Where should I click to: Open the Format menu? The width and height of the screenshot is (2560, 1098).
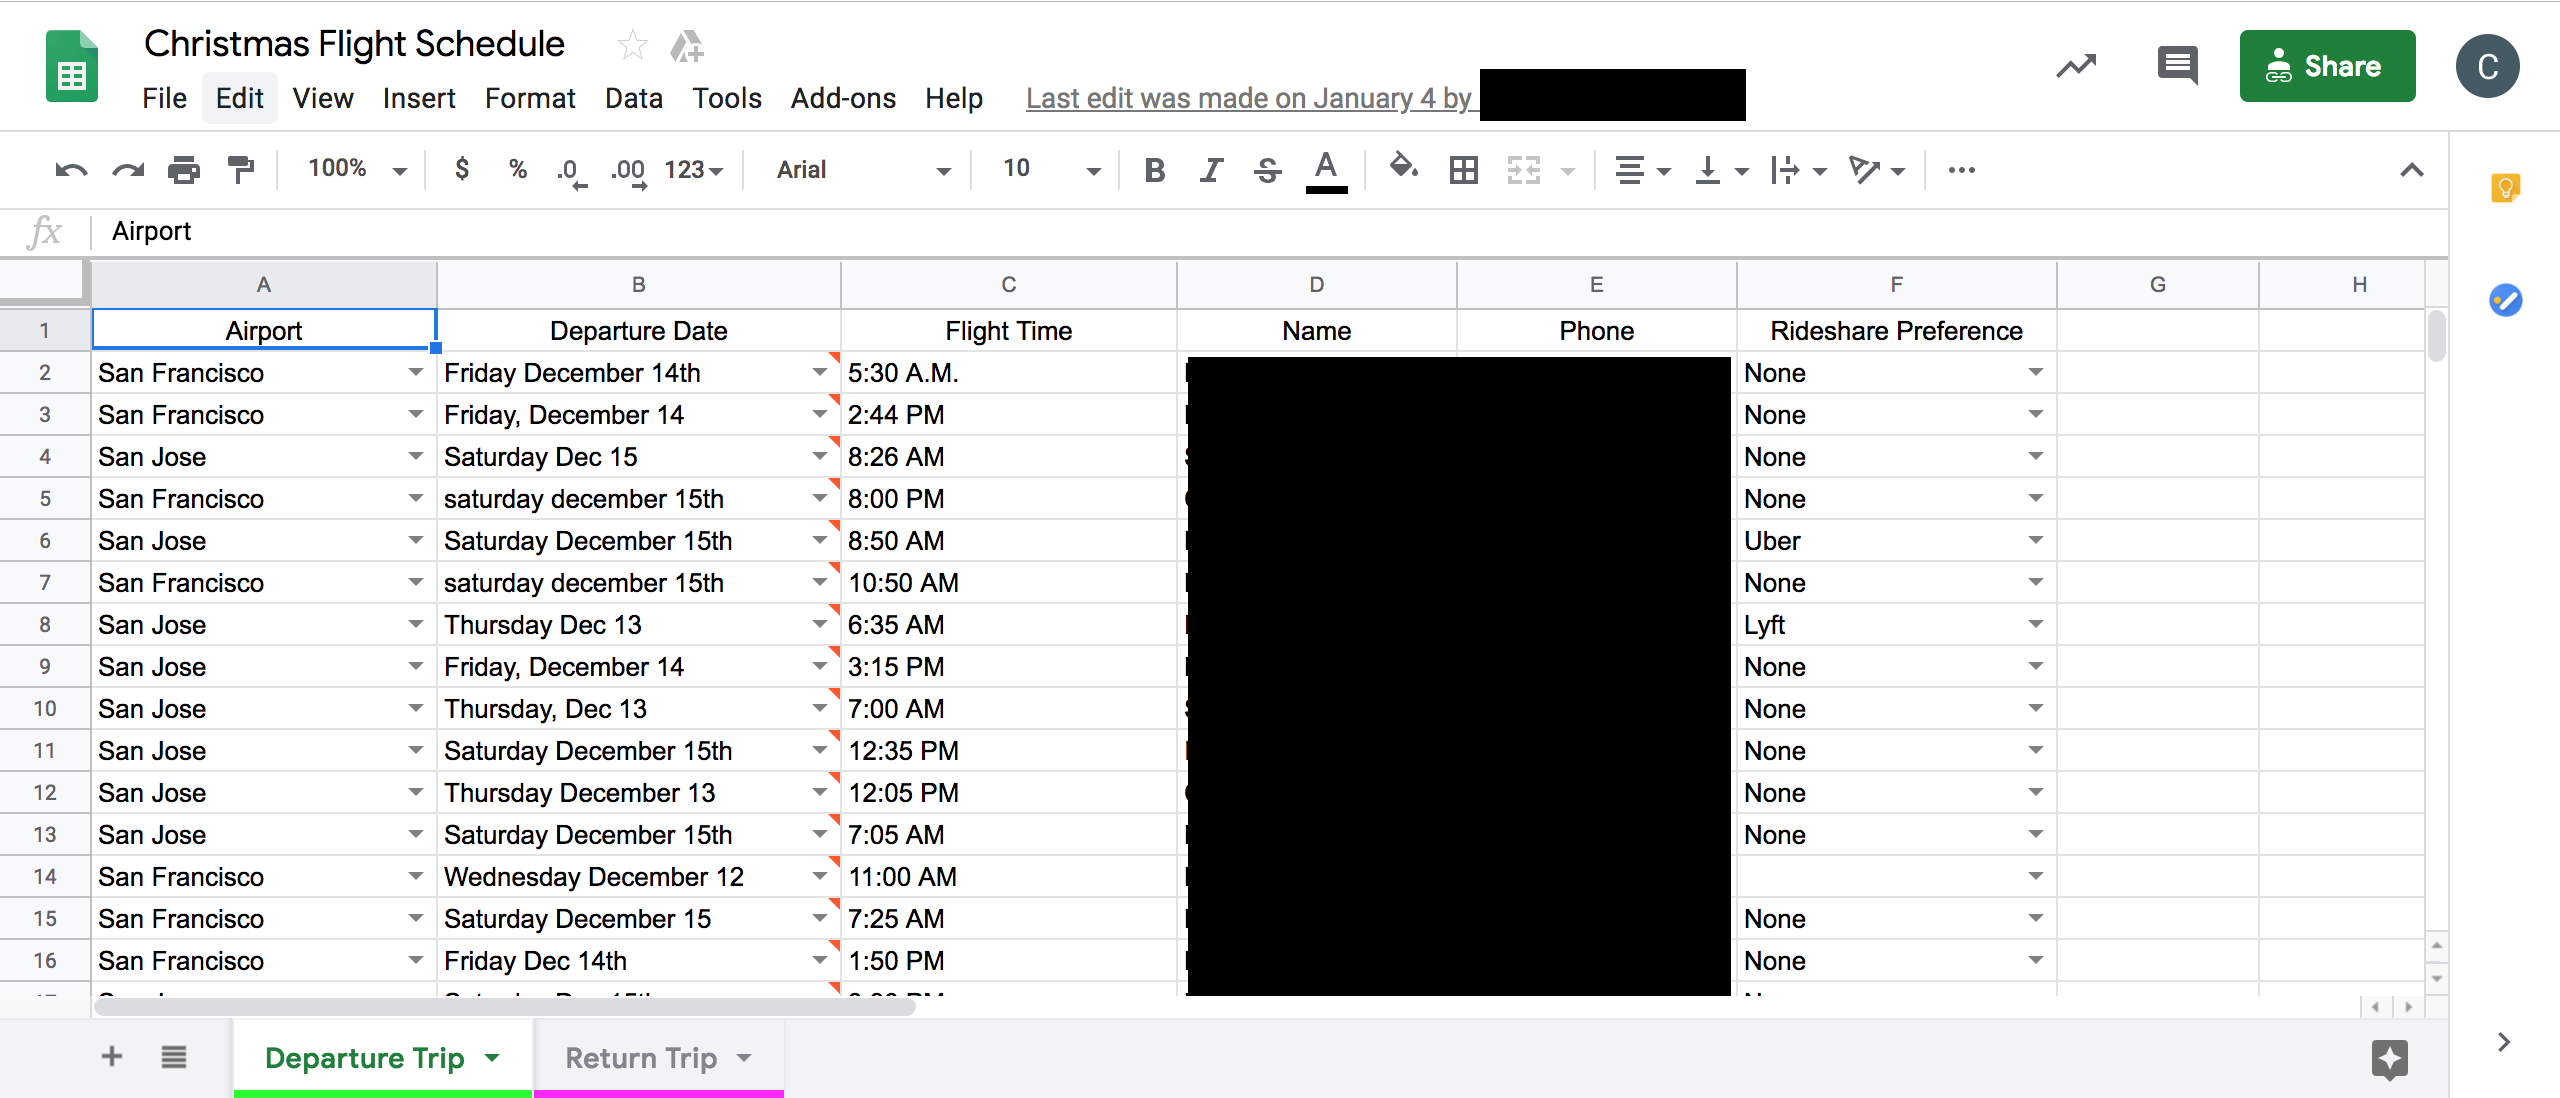pyautogui.click(x=529, y=98)
